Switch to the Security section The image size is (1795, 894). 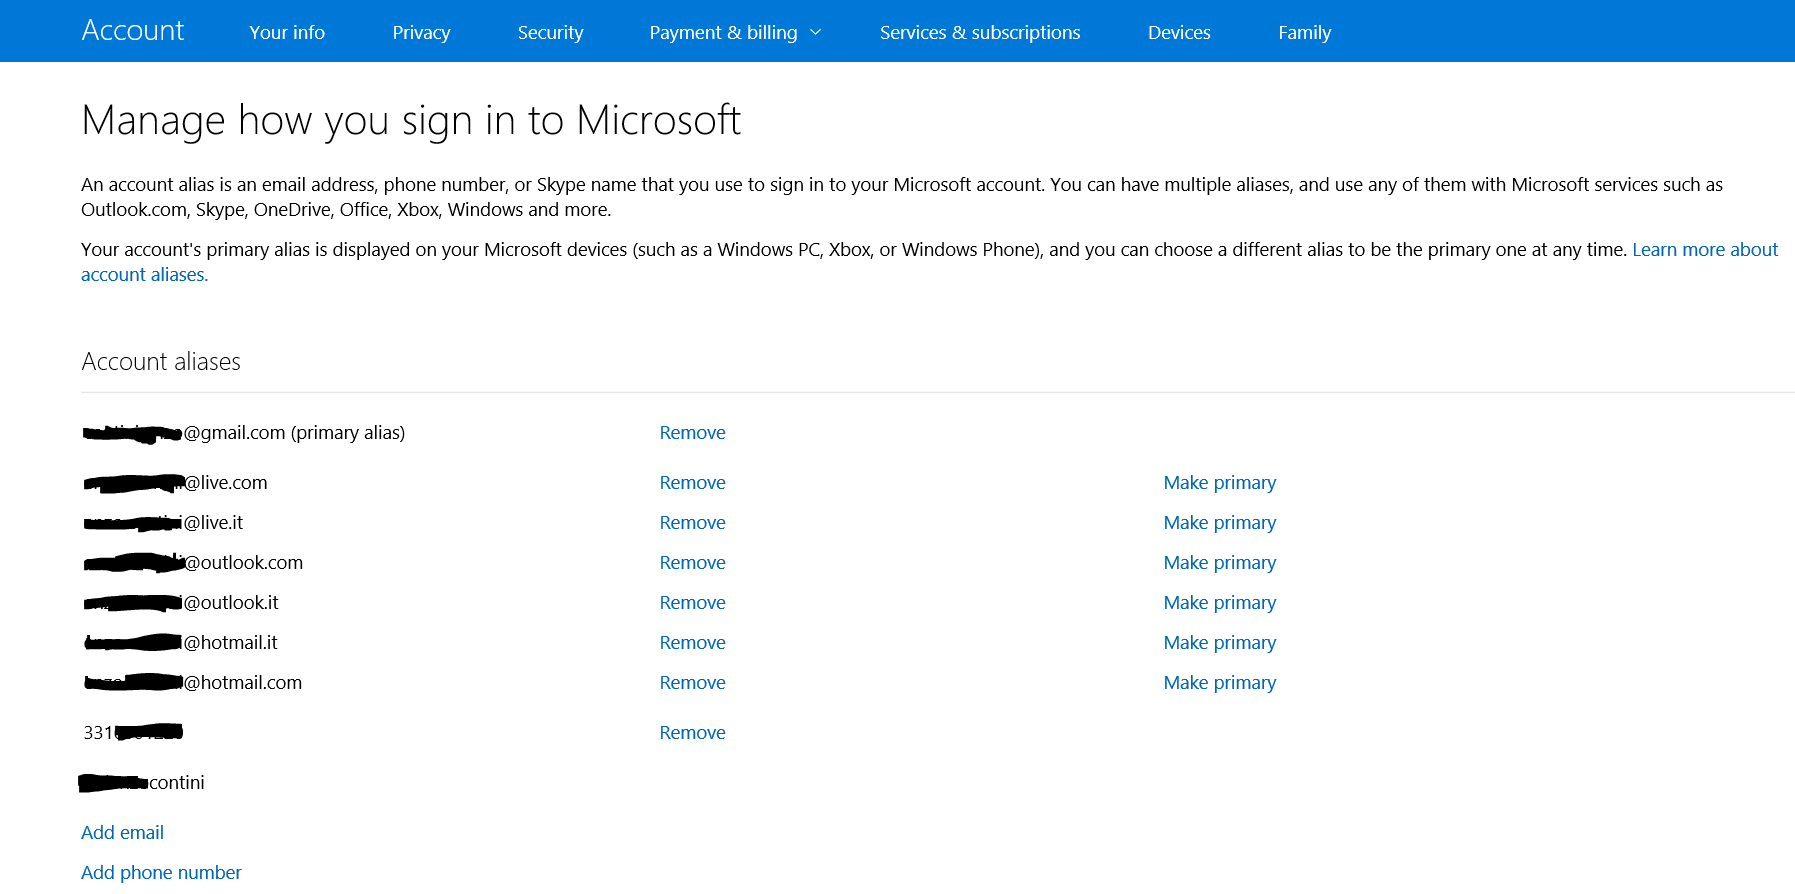[x=550, y=33]
